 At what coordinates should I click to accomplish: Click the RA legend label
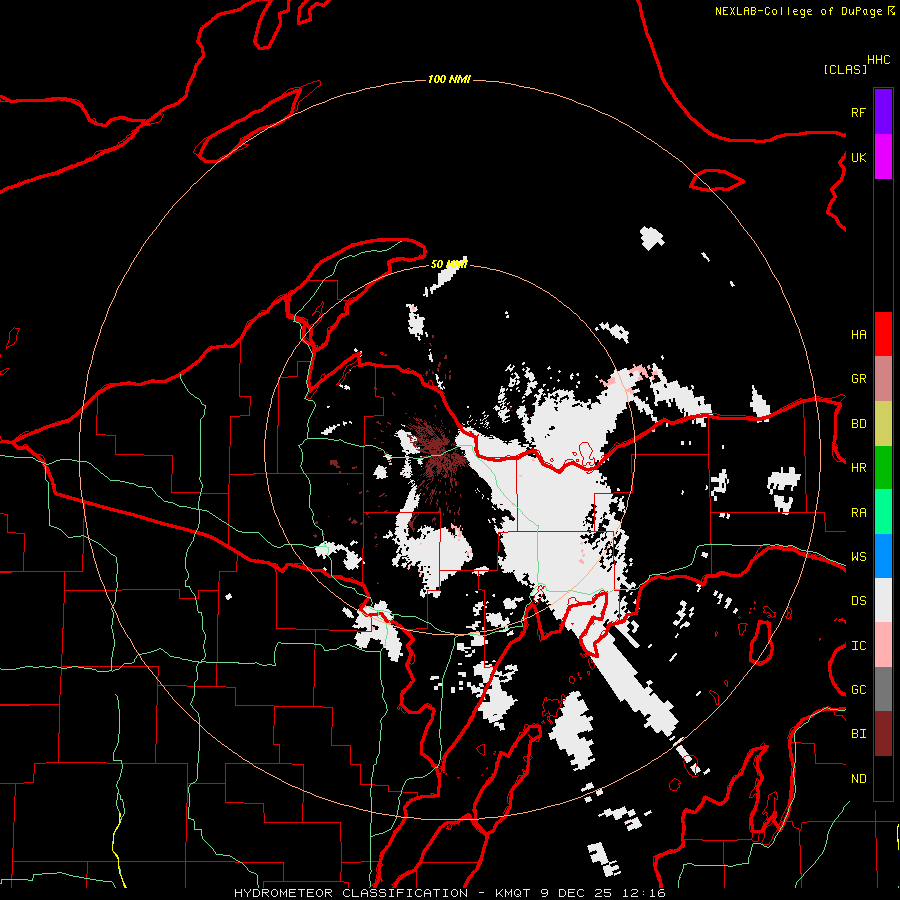(858, 512)
